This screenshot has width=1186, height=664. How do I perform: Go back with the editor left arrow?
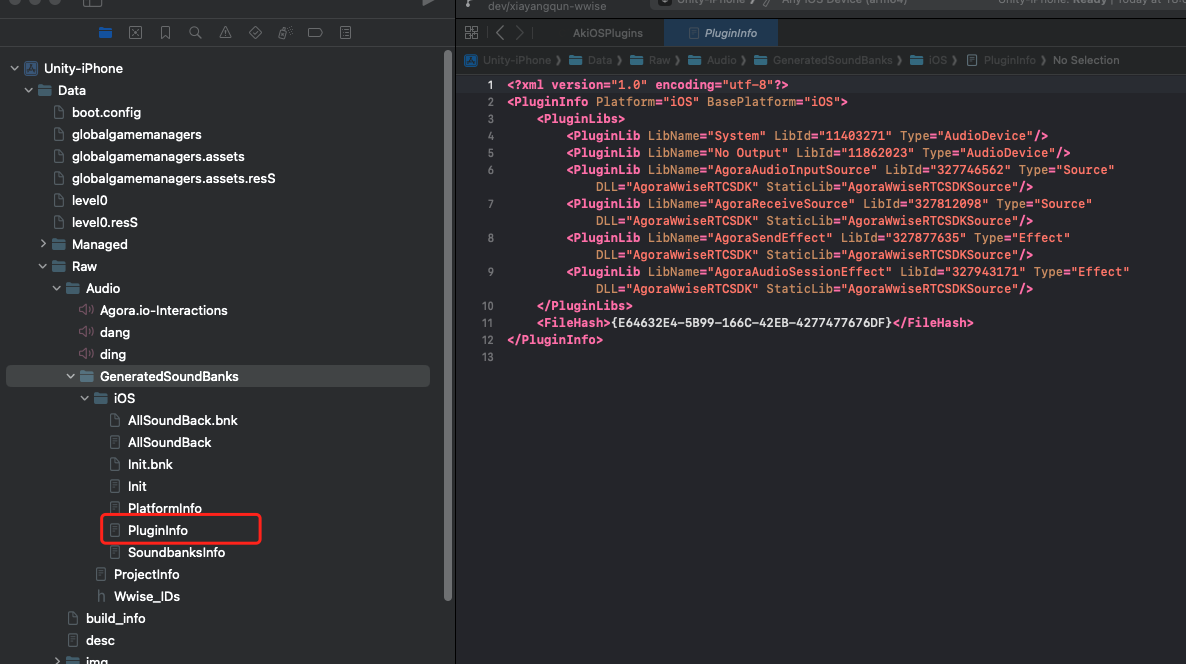(500, 33)
